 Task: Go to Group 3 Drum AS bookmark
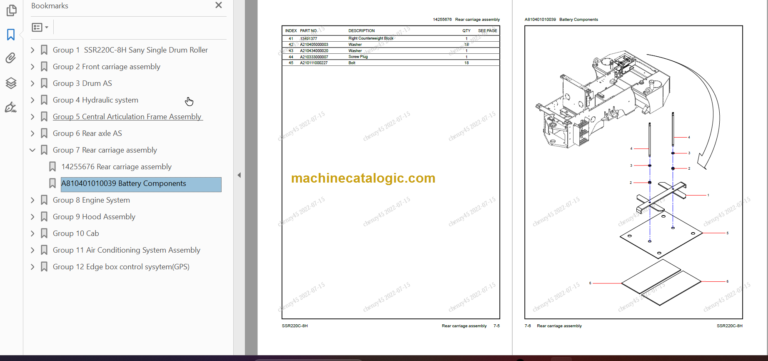[x=82, y=83]
